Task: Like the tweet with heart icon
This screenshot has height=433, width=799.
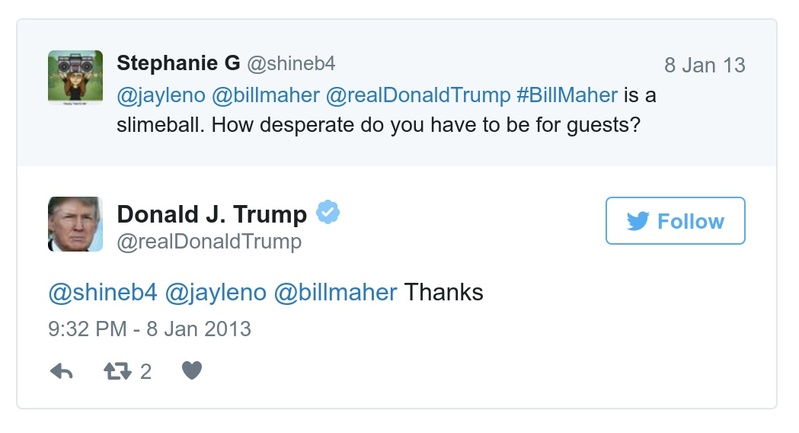Action: tap(193, 371)
